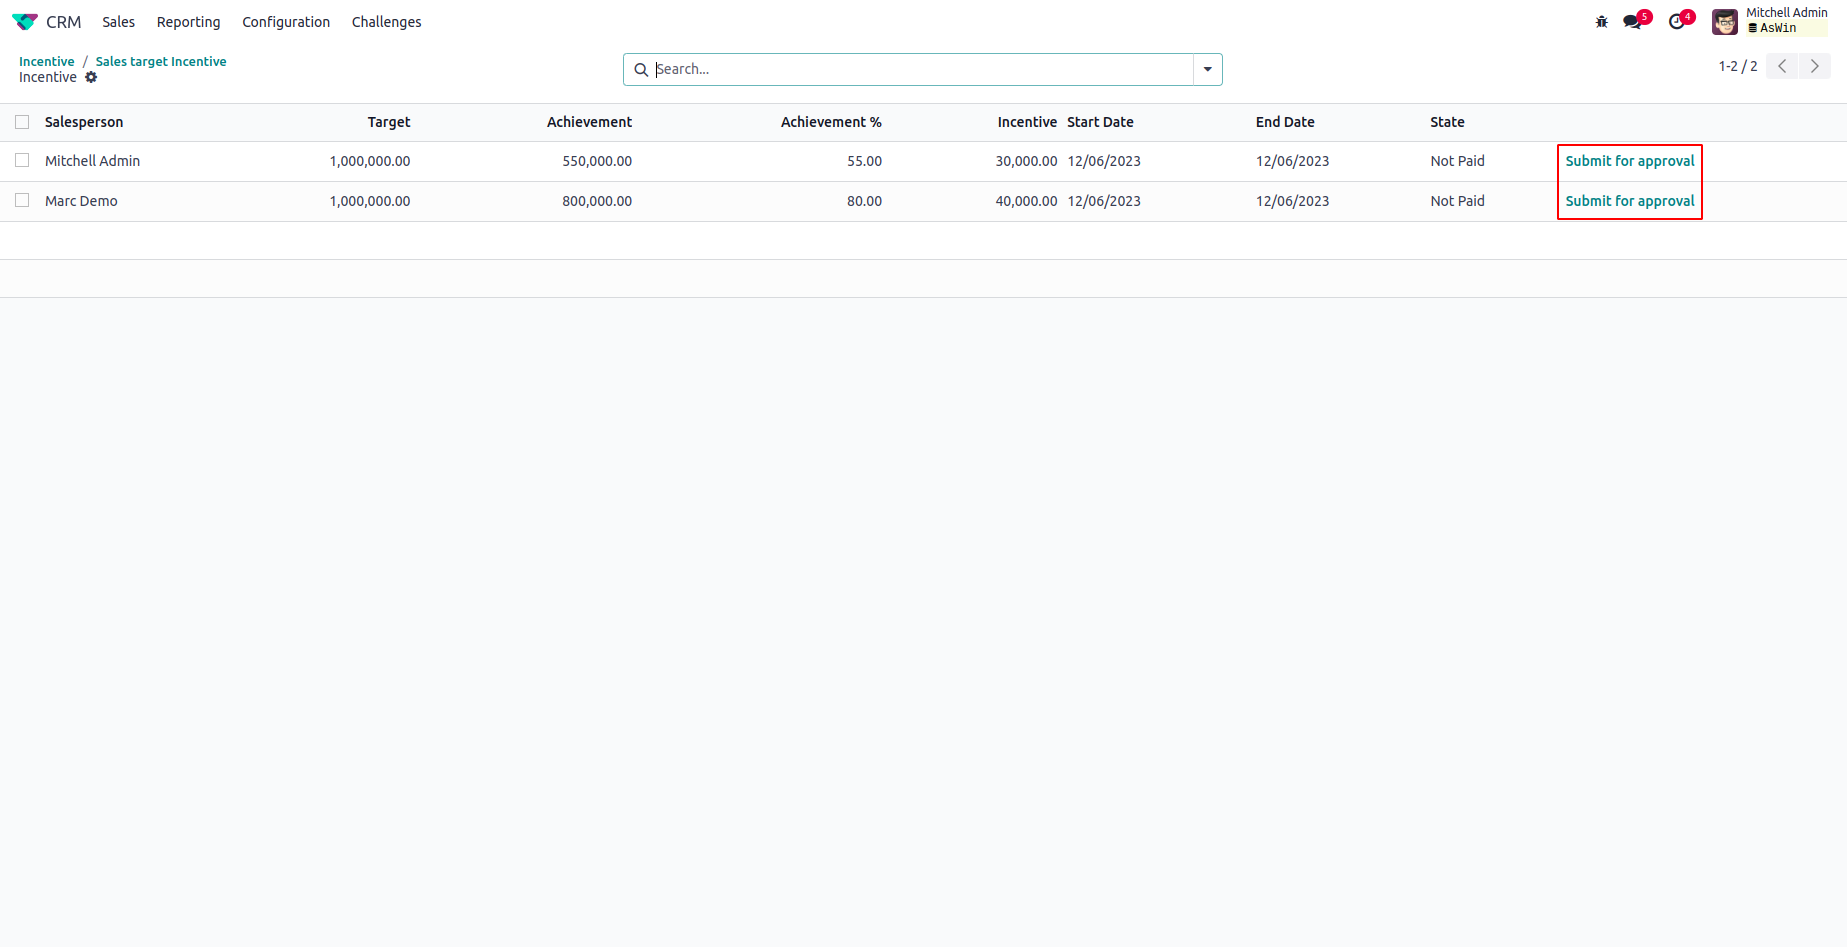
Task: Click Not Paid state in Mitchell Admin row
Action: [x=1457, y=161]
